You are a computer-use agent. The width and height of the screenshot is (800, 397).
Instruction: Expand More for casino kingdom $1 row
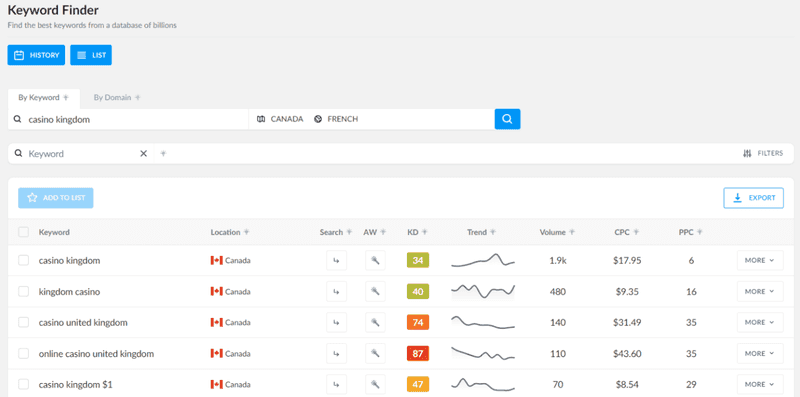(760, 384)
